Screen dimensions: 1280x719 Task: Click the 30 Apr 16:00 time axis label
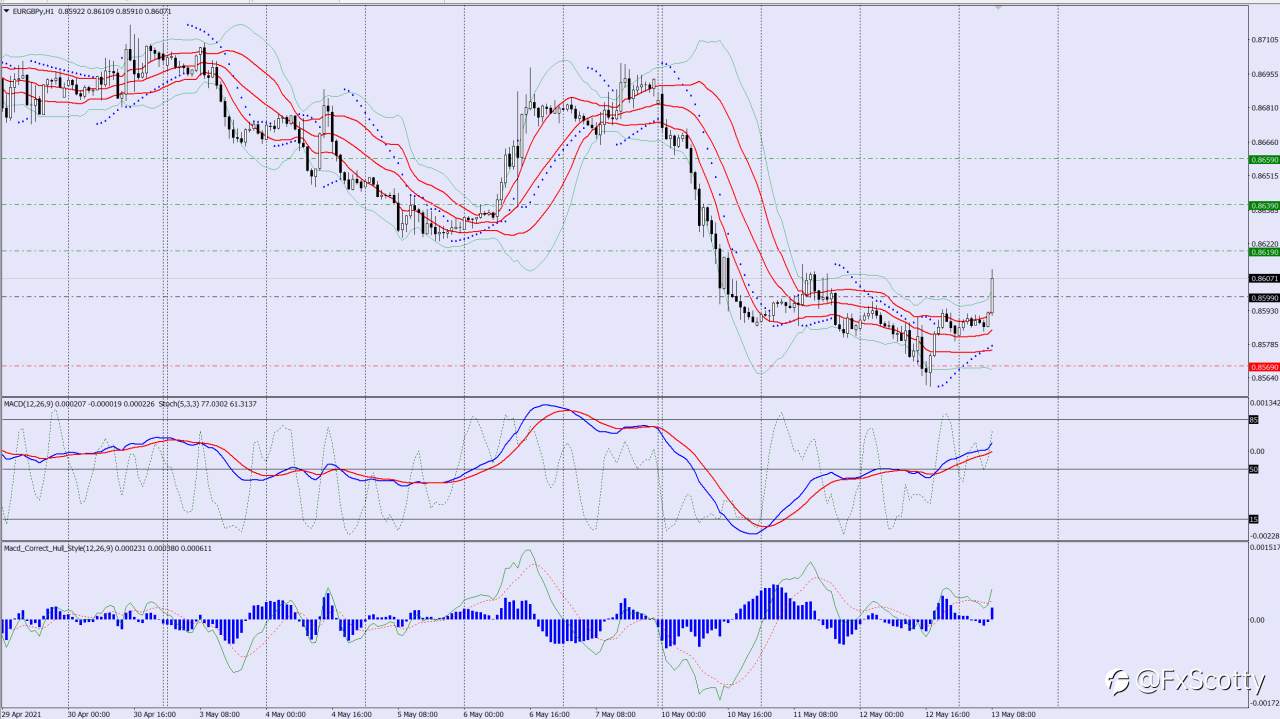click(155, 714)
